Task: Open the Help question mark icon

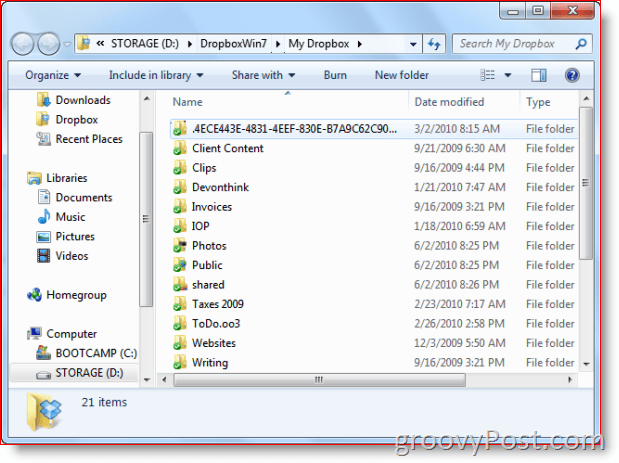Action: pos(572,75)
